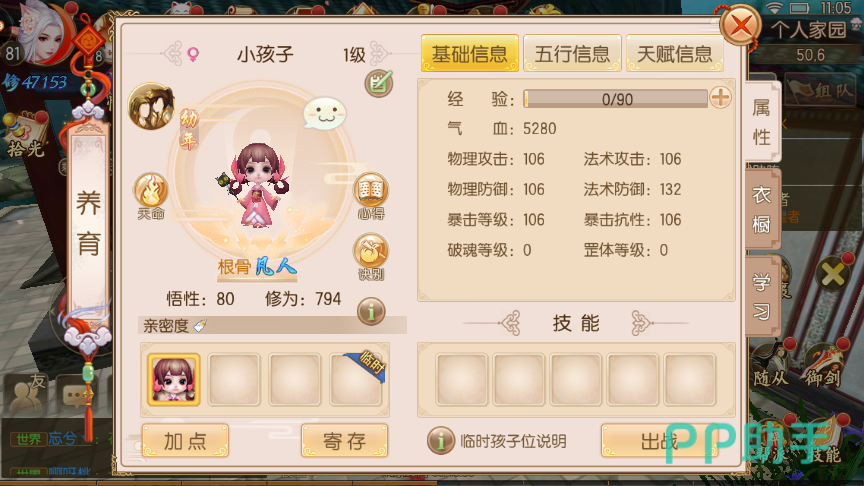The image size is (864, 486).
Task: Open the 衣橱 side tab
Action: pyautogui.click(x=763, y=209)
